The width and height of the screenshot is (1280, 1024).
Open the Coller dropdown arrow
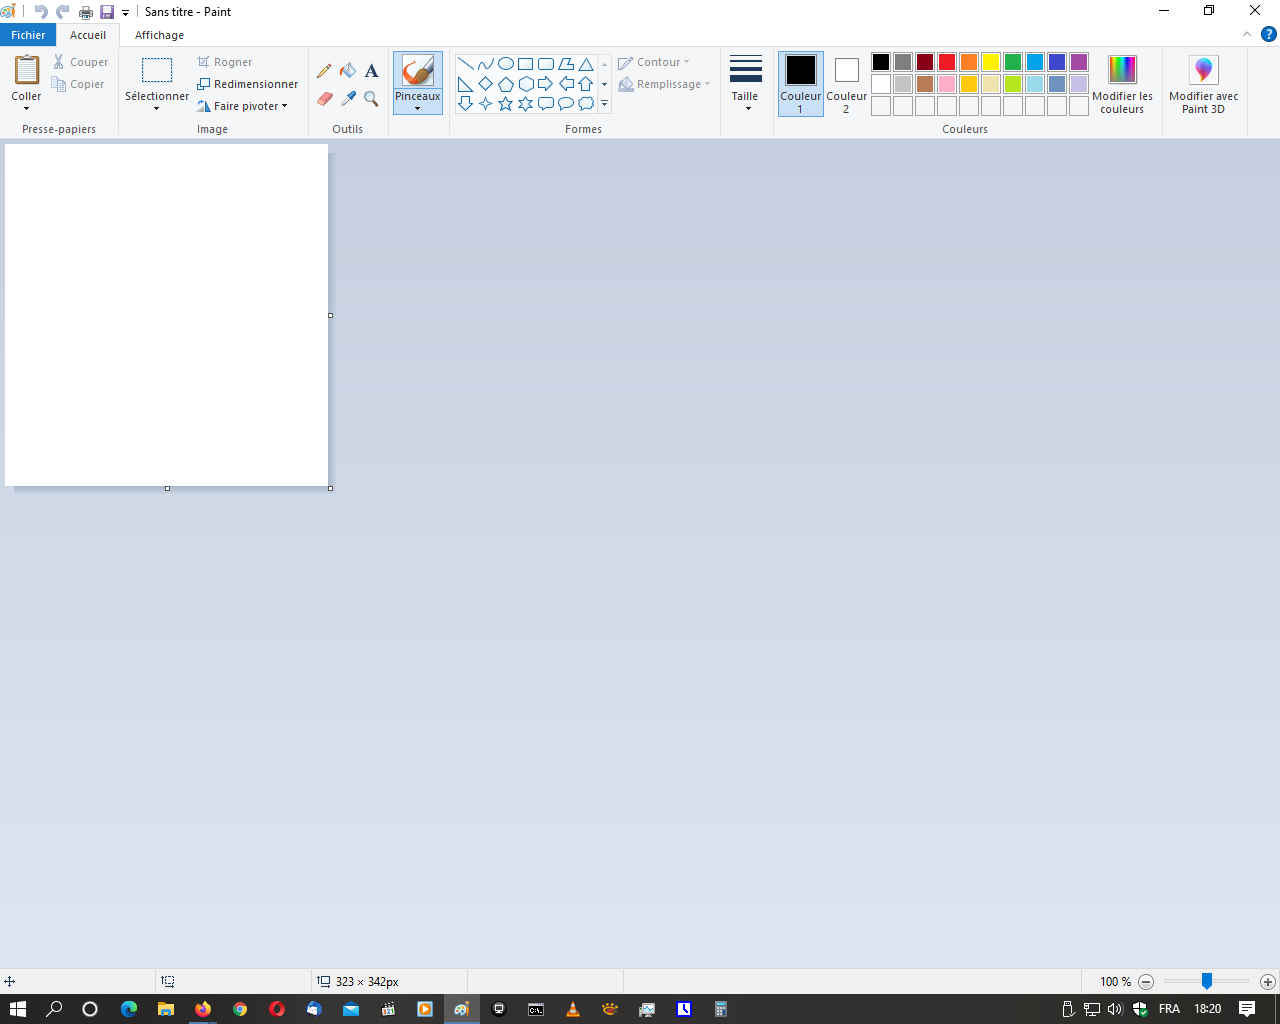click(x=26, y=108)
